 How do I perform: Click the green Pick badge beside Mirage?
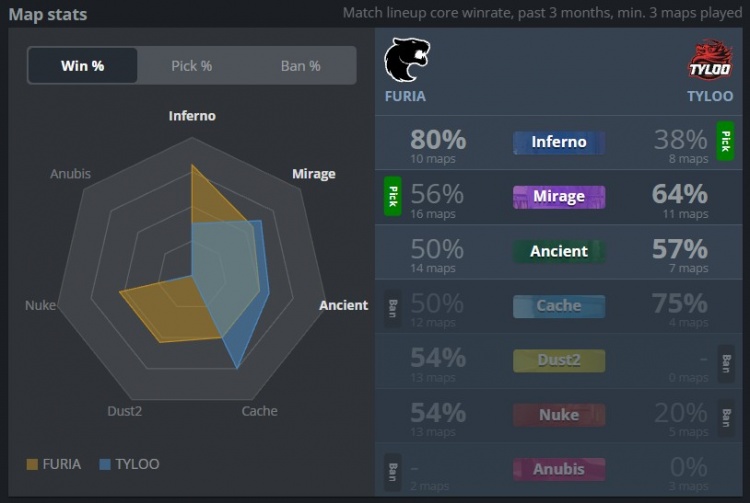[393, 196]
